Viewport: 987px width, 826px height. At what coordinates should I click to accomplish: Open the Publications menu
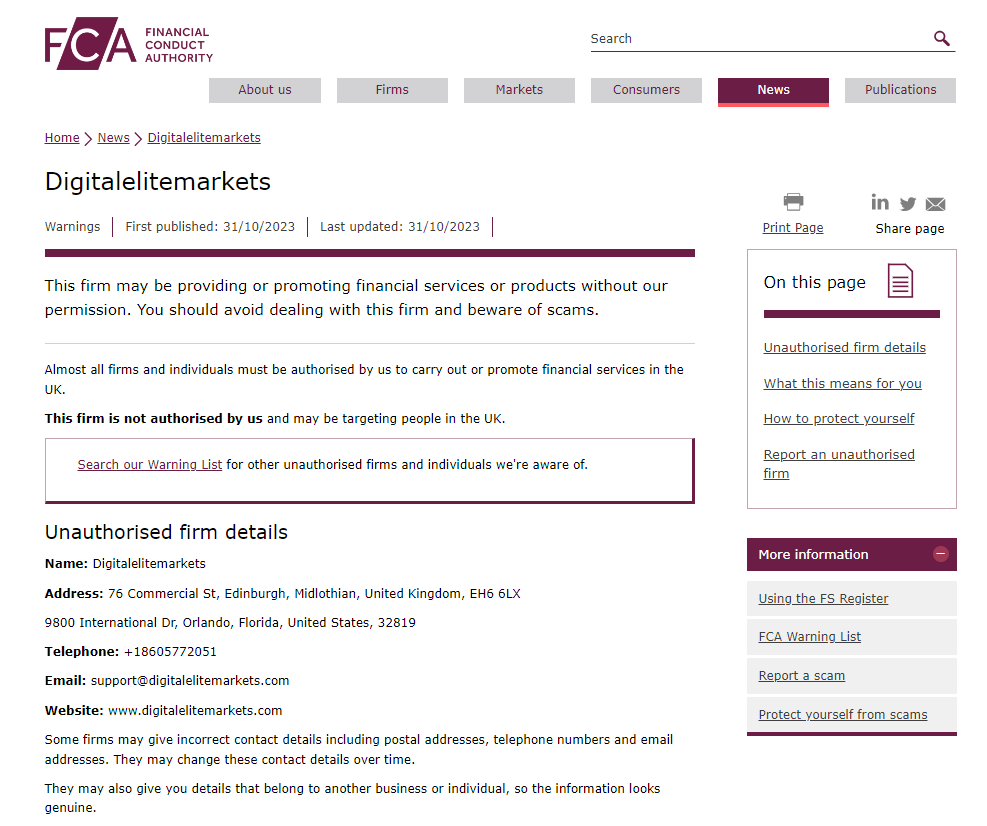click(900, 90)
